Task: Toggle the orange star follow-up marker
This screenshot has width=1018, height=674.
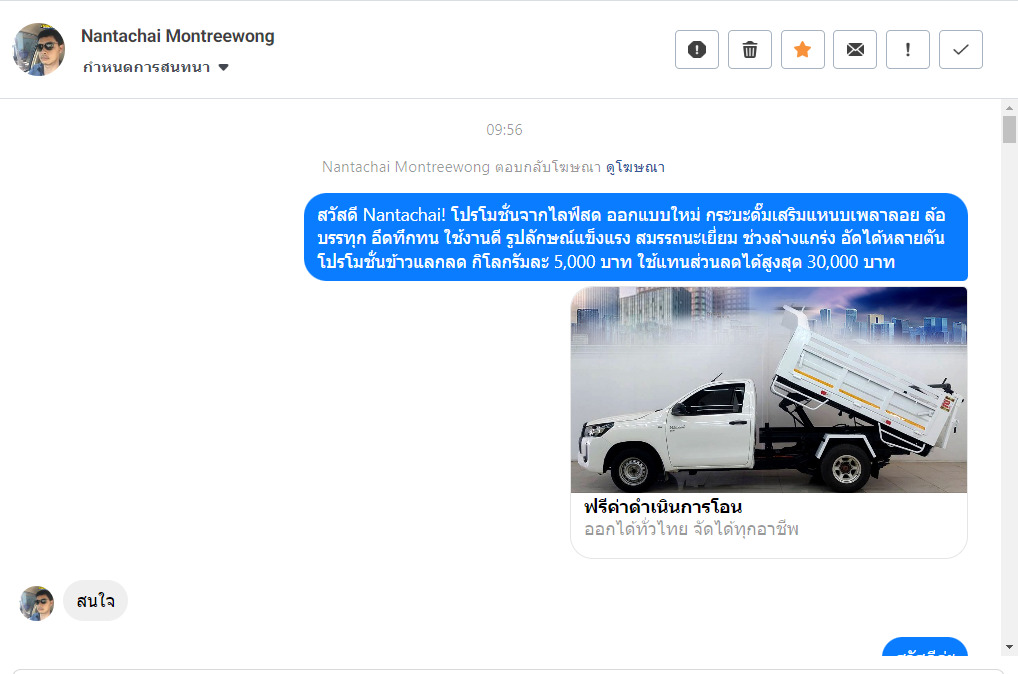Action: pyautogui.click(x=802, y=49)
